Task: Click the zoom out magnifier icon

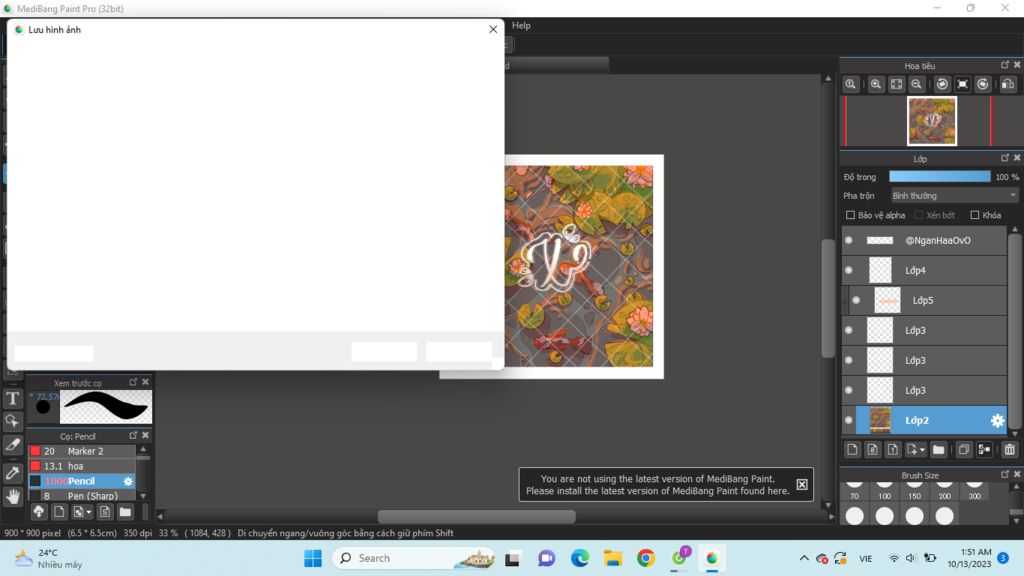Action: point(917,84)
